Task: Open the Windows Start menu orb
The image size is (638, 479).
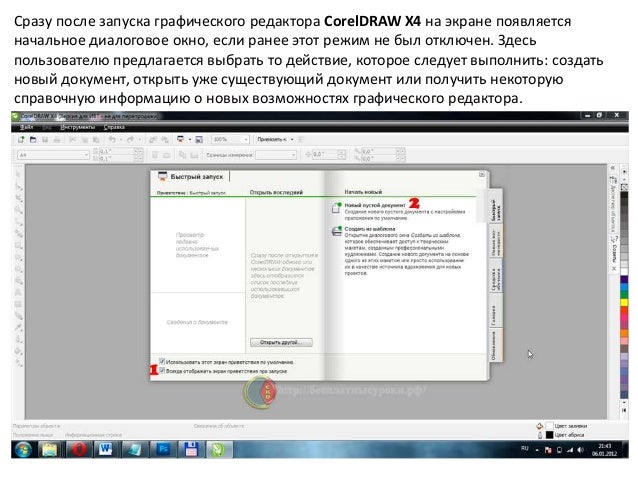Action: point(23,450)
